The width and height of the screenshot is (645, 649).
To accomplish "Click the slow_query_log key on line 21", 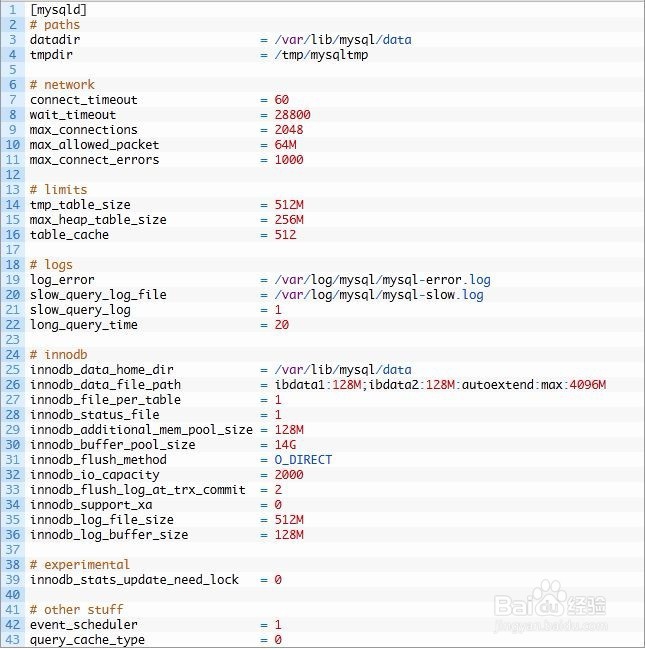I will click(x=80, y=310).
